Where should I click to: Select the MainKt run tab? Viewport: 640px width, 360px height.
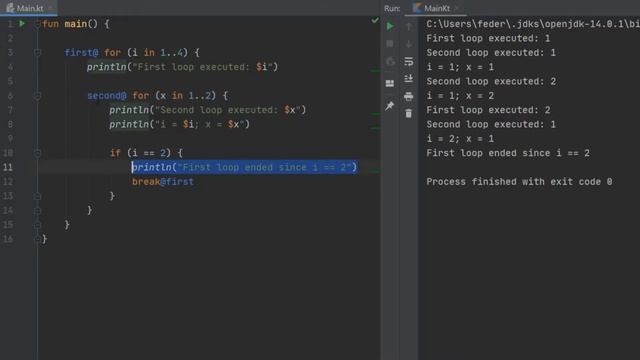[x=437, y=8]
